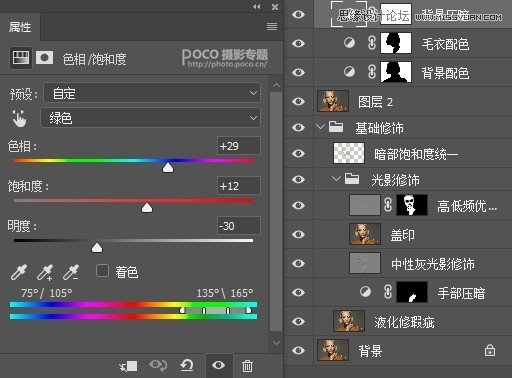
Task: Select the 图层 2 layer thumbnail
Action: 333,101
